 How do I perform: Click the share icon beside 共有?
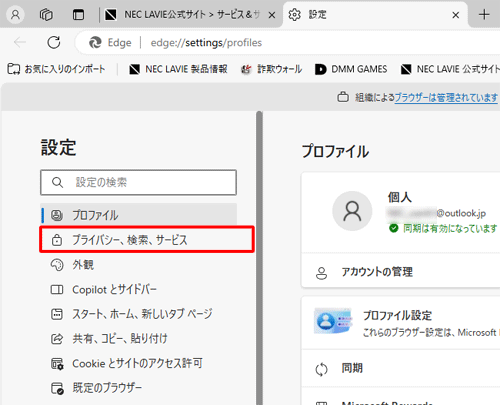(x=57, y=339)
